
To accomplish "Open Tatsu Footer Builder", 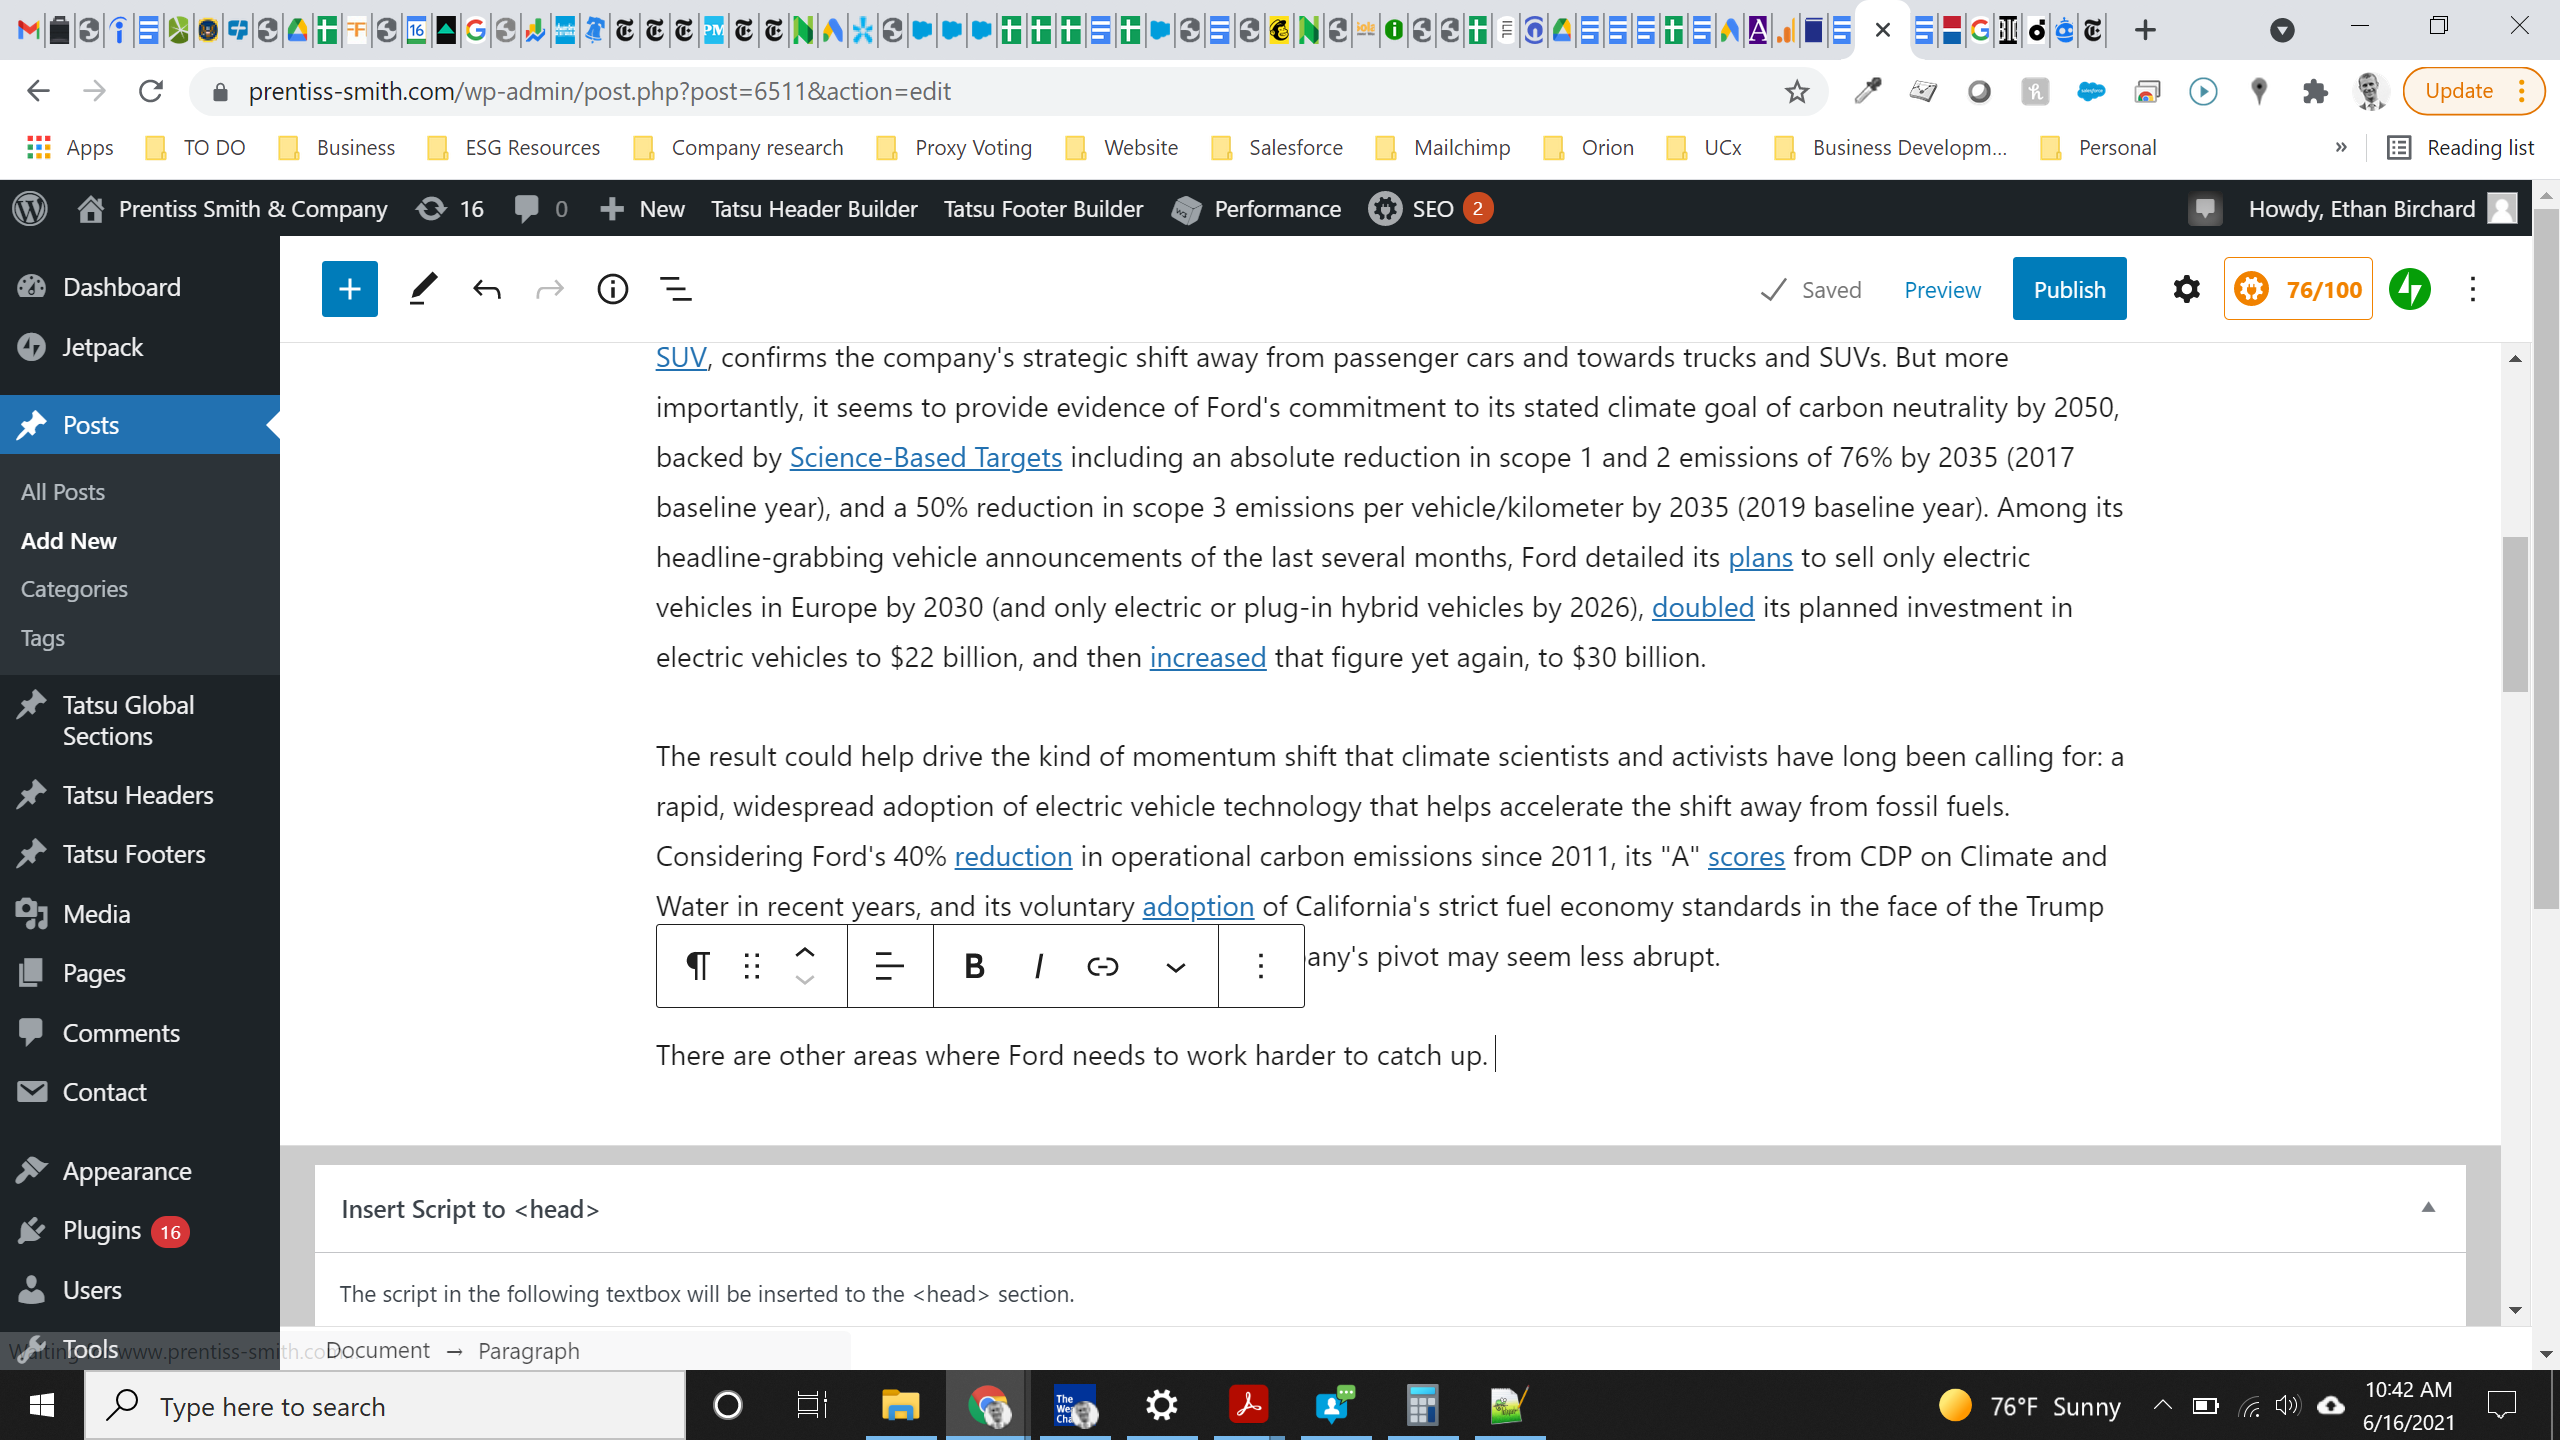I will [1043, 208].
